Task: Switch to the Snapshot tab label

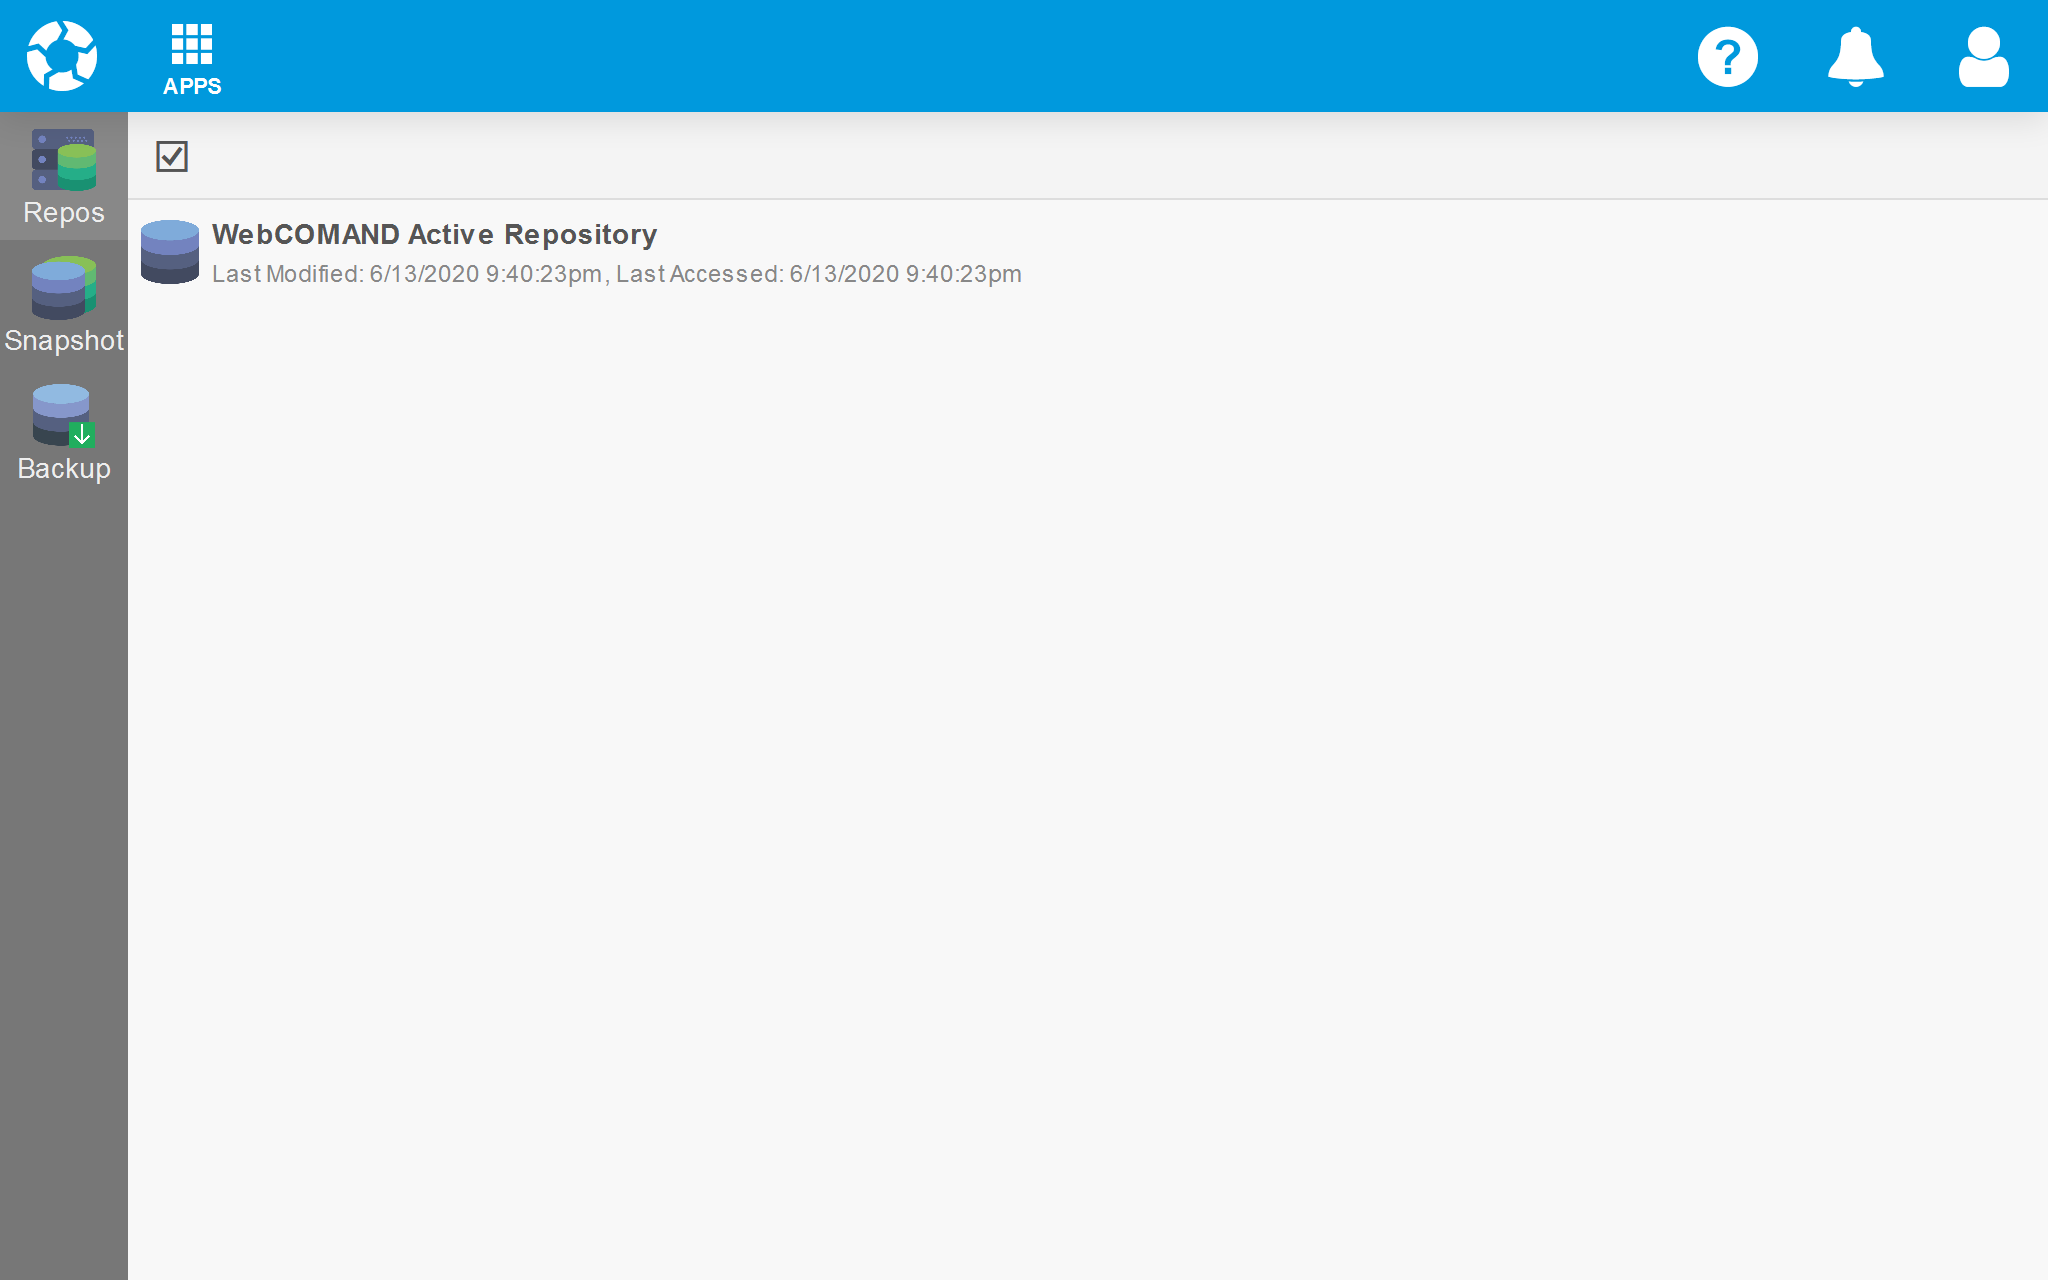Action: tap(63, 341)
